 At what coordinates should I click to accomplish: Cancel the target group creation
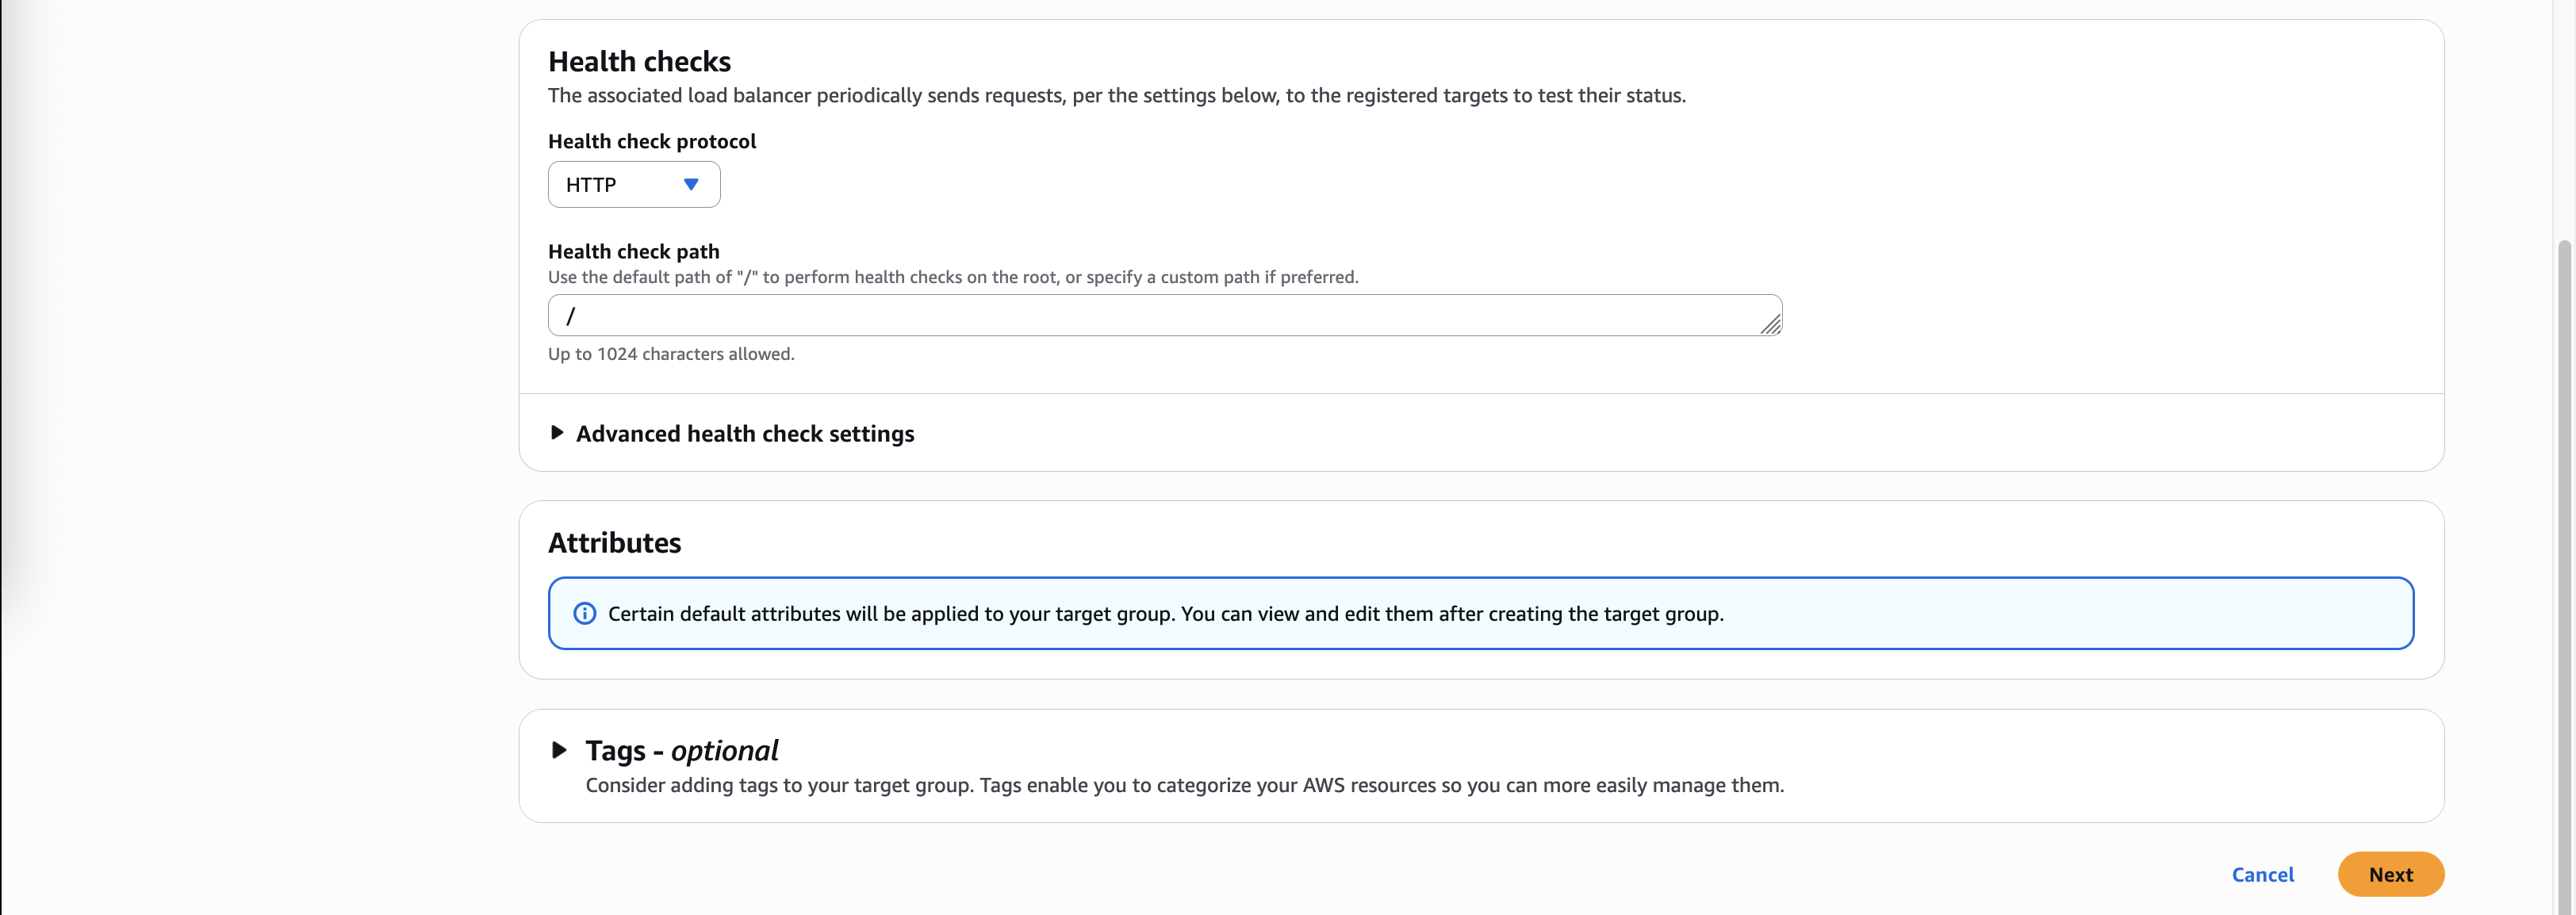tap(2262, 875)
